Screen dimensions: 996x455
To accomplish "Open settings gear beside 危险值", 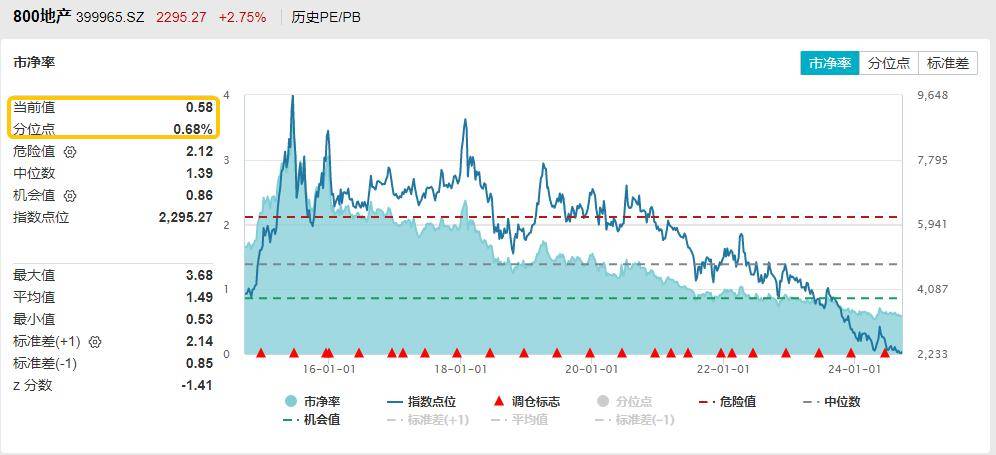I will [70, 152].
